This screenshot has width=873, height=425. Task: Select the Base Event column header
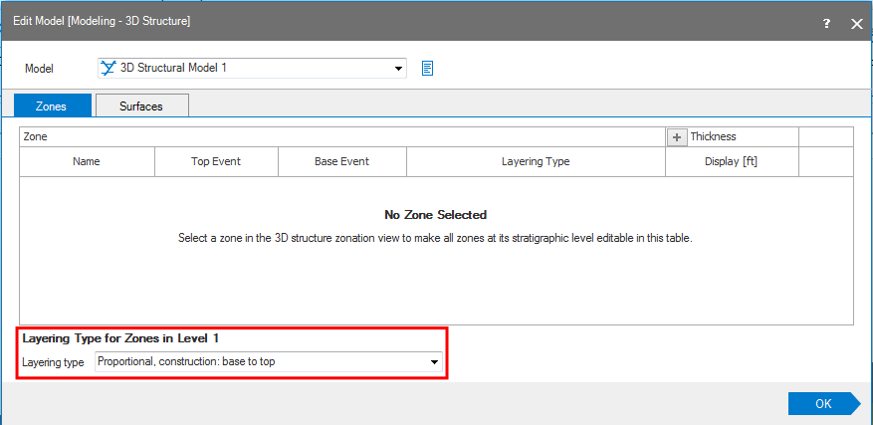(342, 161)
